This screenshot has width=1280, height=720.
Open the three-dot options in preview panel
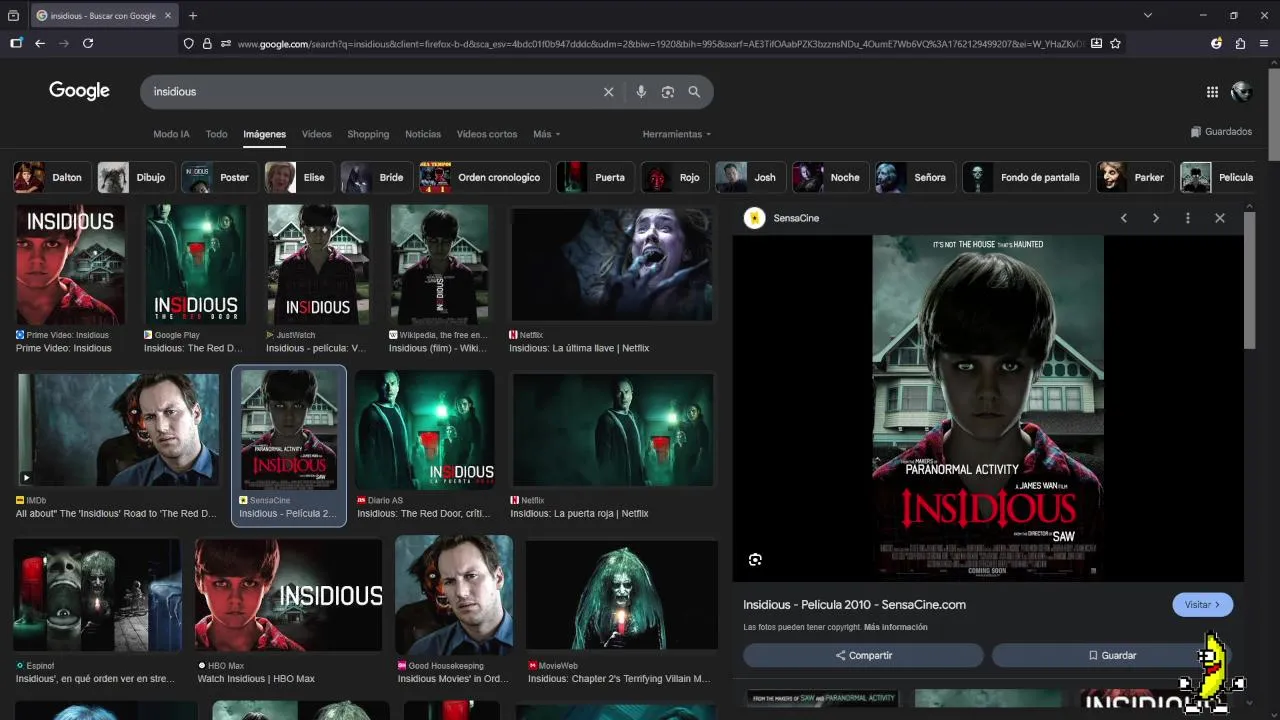(x=1188, y=218)
